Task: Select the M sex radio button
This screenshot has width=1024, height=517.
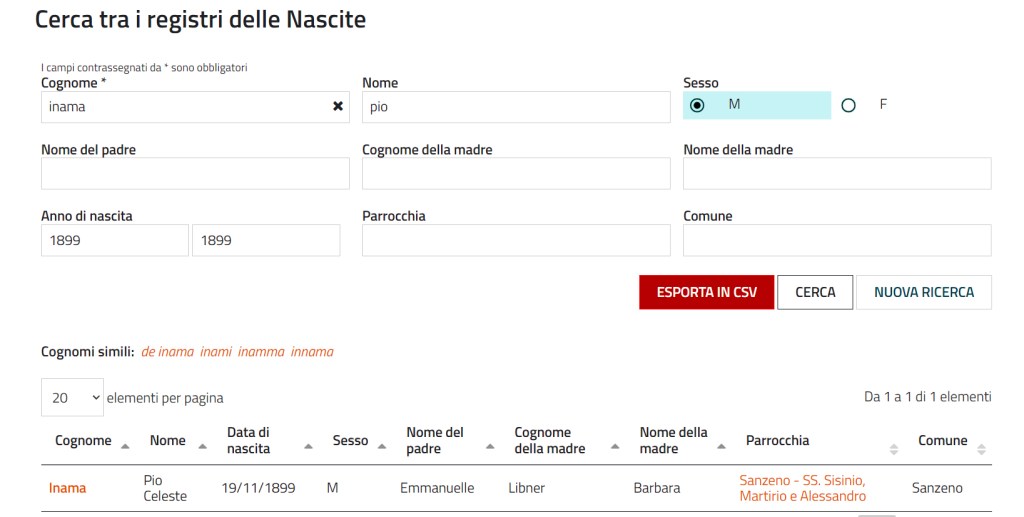Action: (697, 105)
